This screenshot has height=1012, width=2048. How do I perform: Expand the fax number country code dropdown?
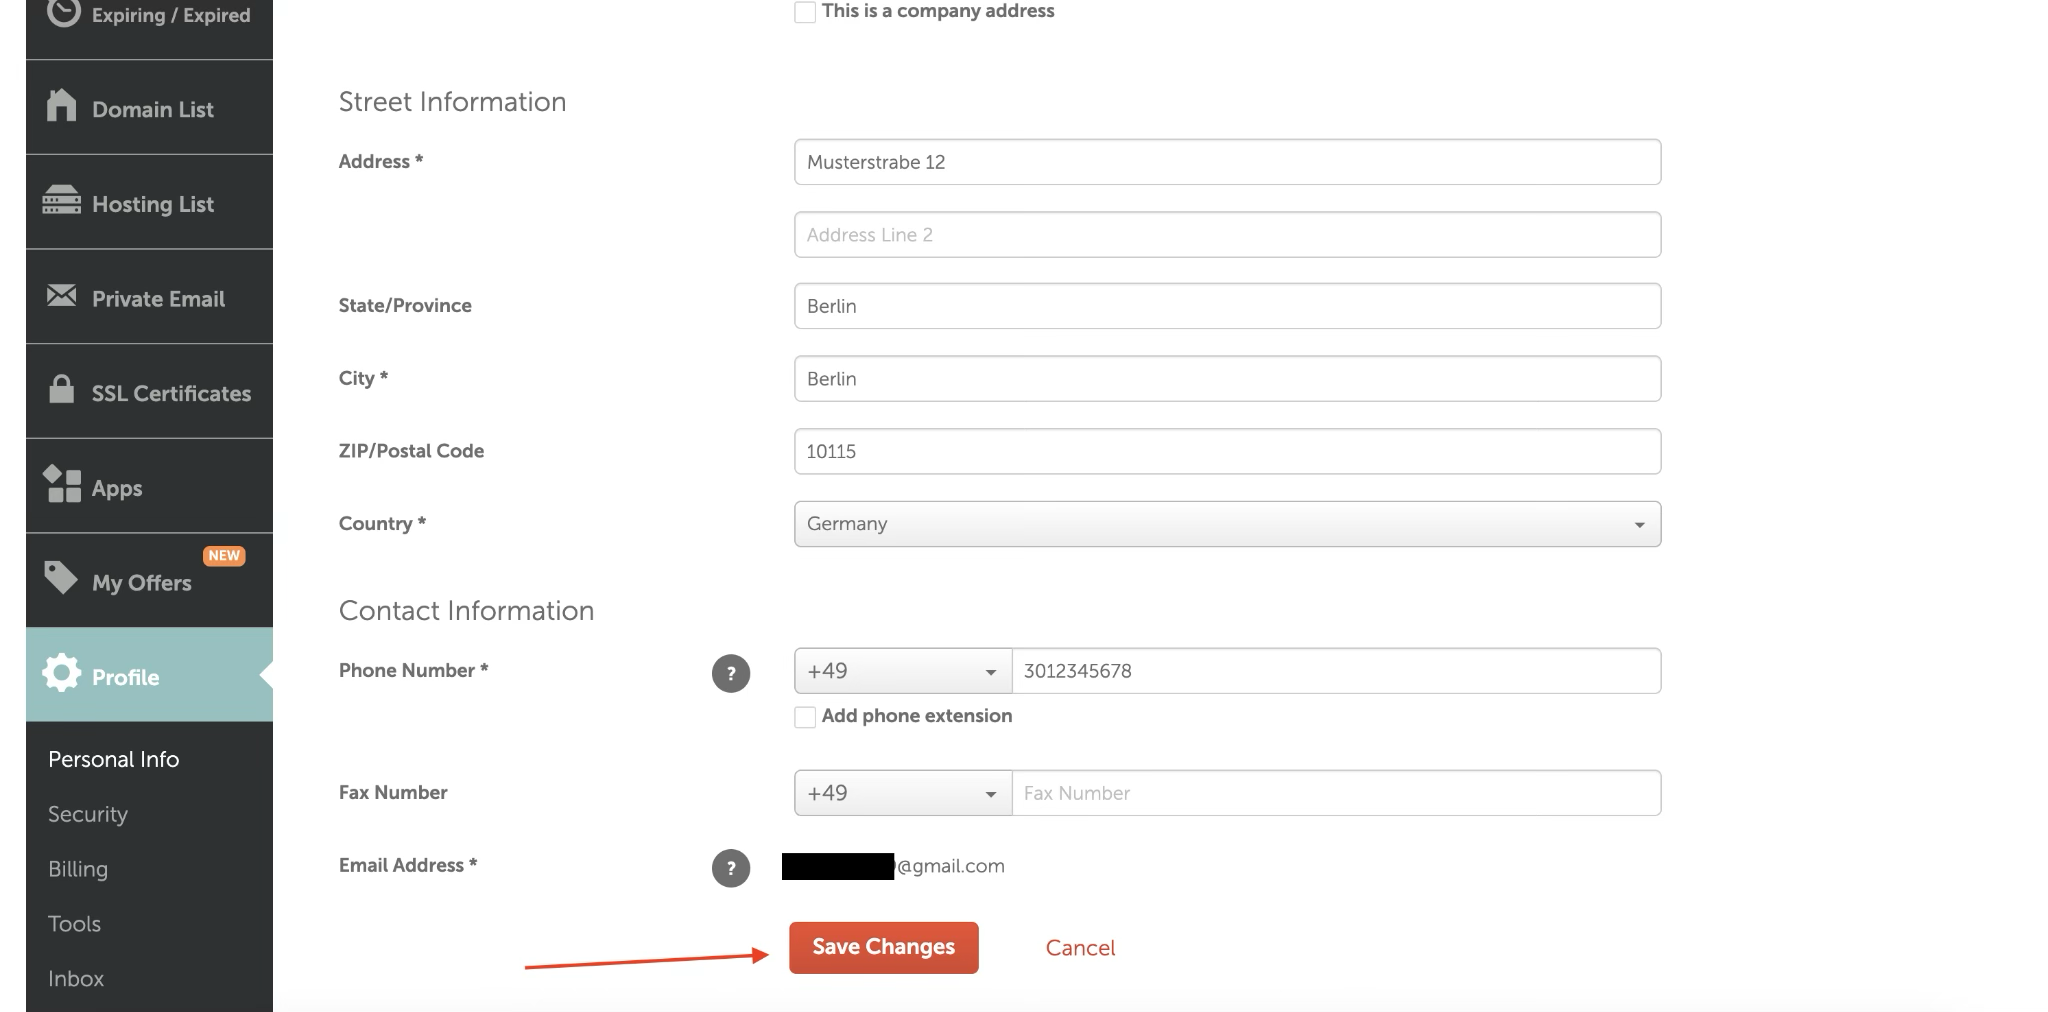coord(902,793)
